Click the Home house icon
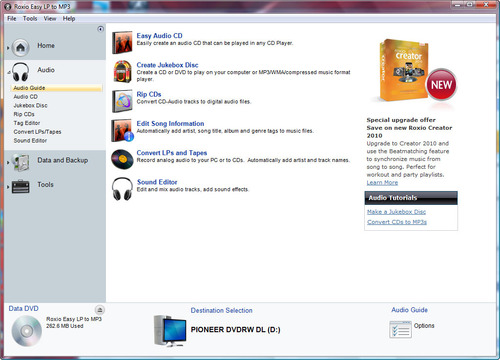 (x=21, y=48)
